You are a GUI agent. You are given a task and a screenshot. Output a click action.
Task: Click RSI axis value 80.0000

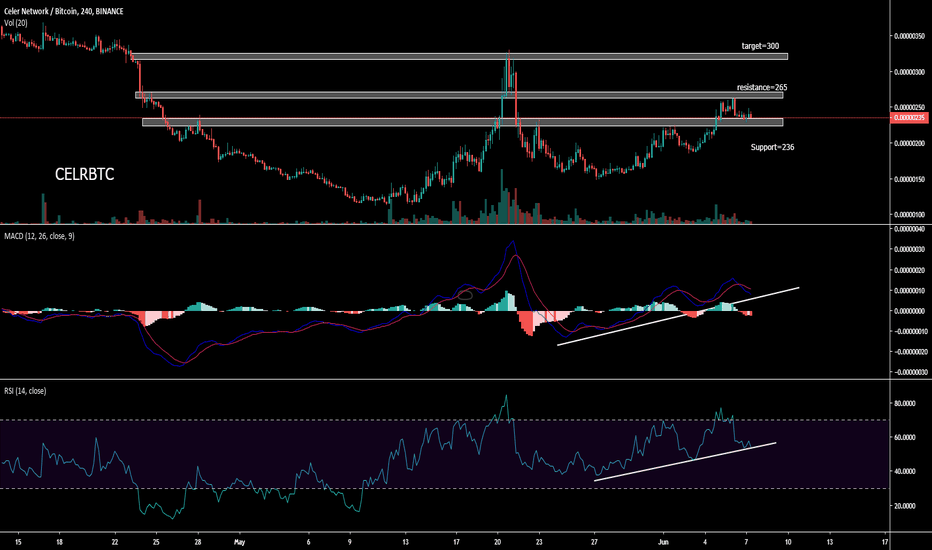pos(905,403)
